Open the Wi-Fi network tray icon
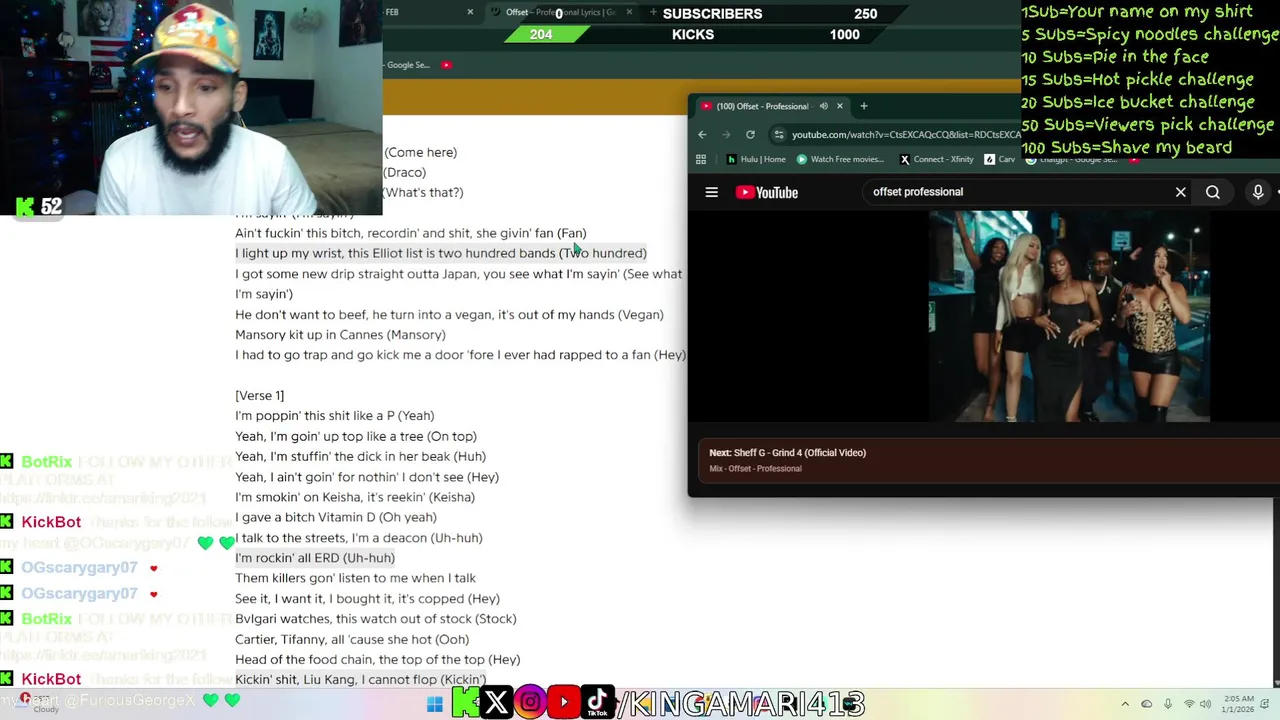The image size is (1280, 720). tap(1189, 704)
